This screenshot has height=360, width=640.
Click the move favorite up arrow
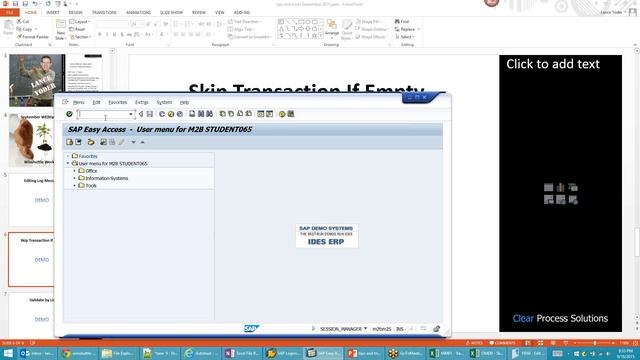click(x=142, y=142)
